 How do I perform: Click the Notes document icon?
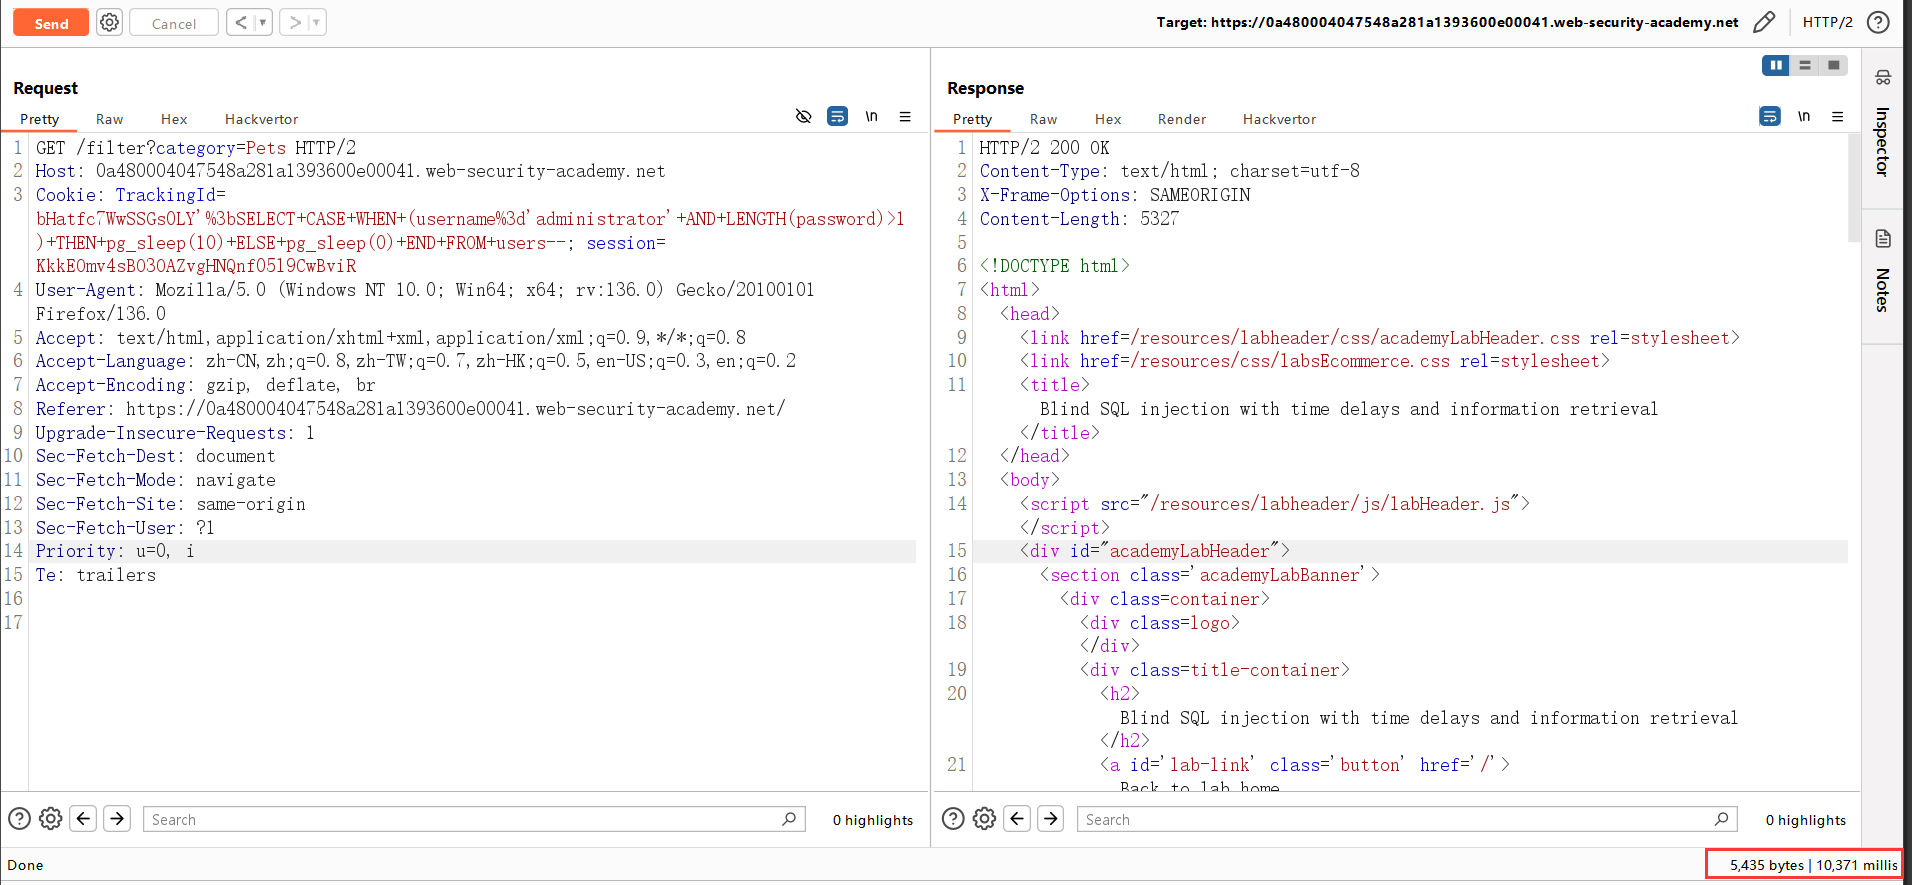[1883, 238]
